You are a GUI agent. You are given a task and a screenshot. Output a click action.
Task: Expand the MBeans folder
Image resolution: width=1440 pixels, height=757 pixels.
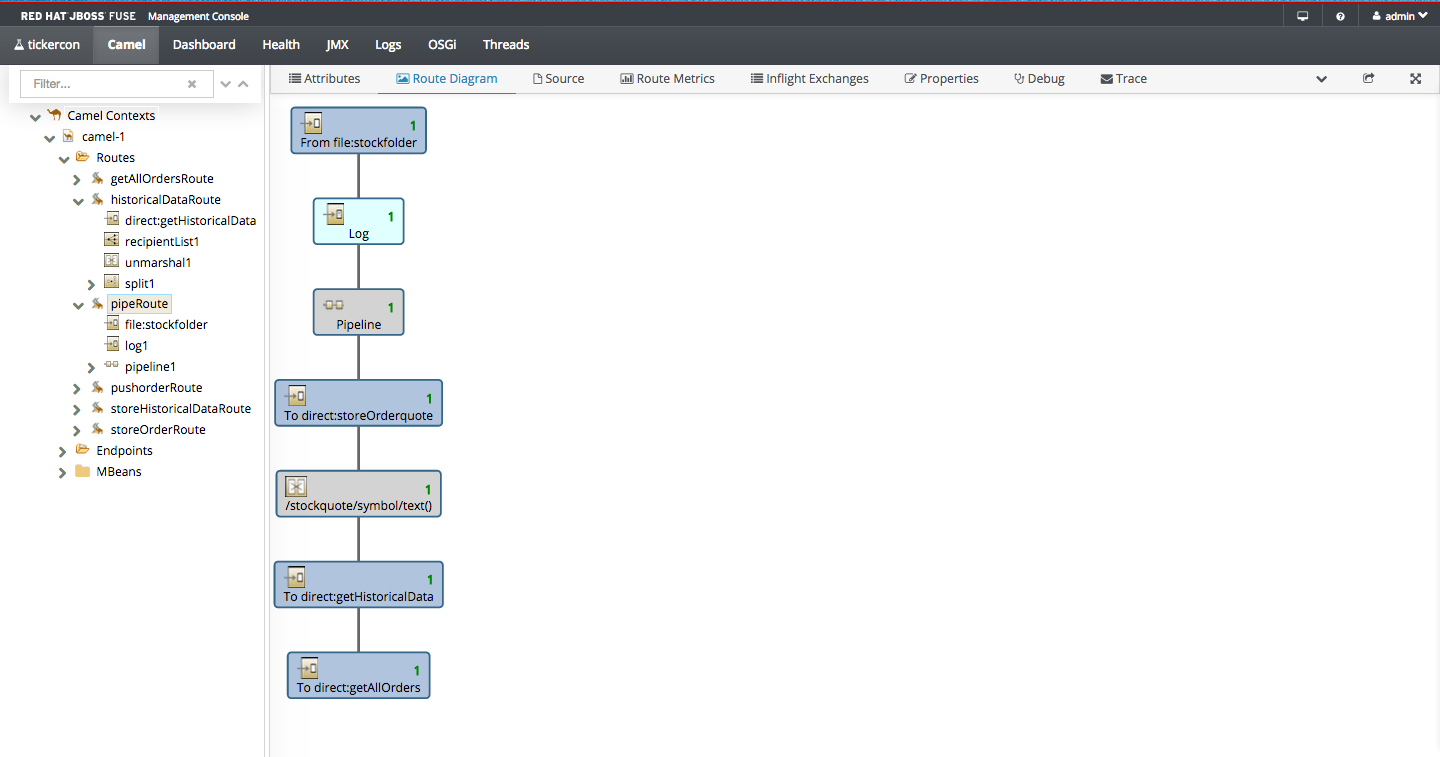(x=63, y=472)
